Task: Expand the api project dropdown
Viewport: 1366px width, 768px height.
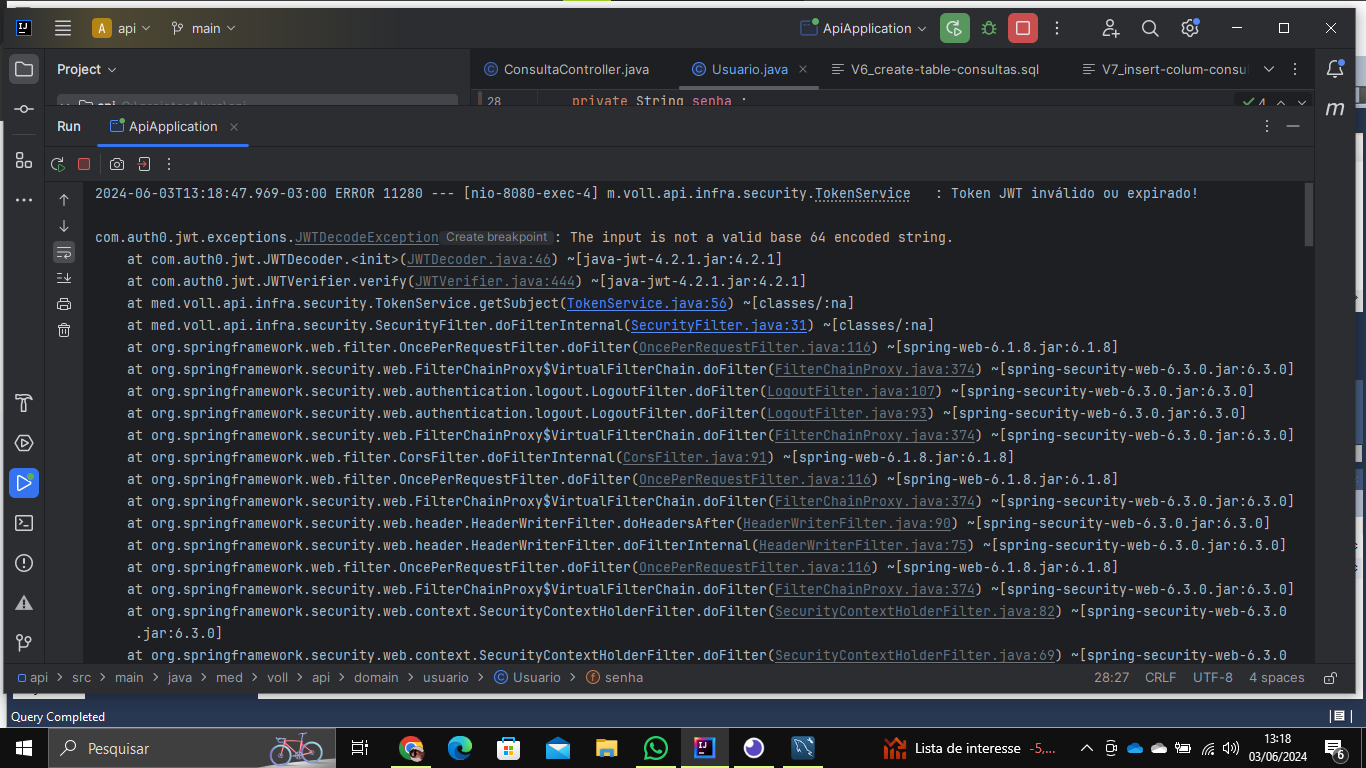Action: pos(121,28)
